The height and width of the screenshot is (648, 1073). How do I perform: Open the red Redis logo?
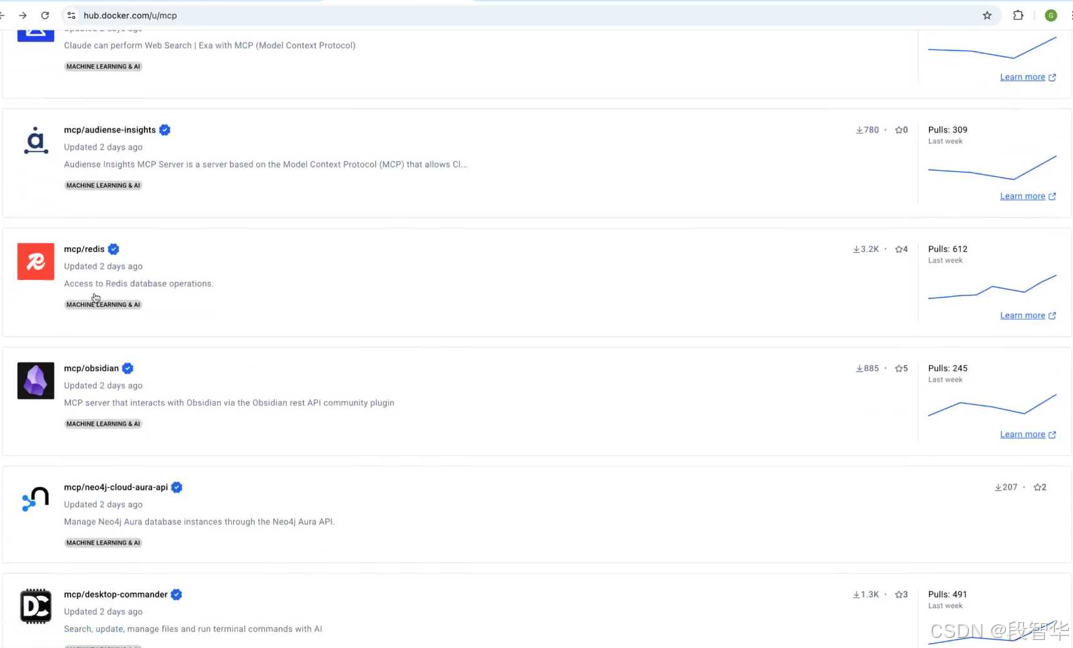click(36, 261)
